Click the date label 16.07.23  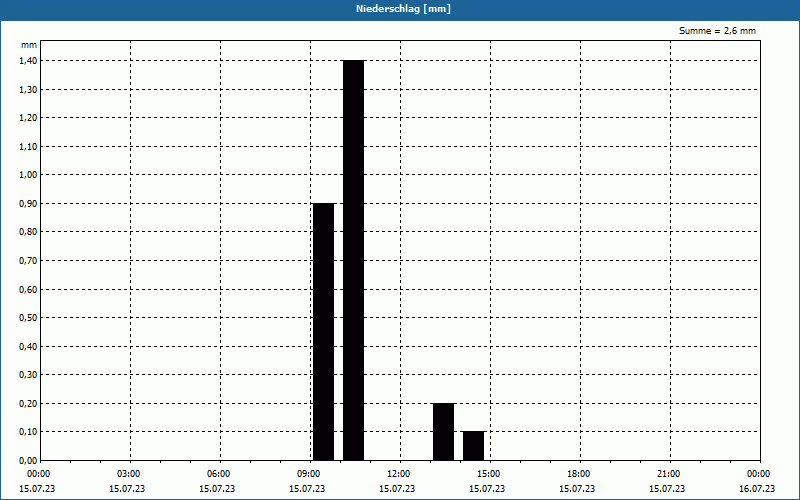(757, 489)
